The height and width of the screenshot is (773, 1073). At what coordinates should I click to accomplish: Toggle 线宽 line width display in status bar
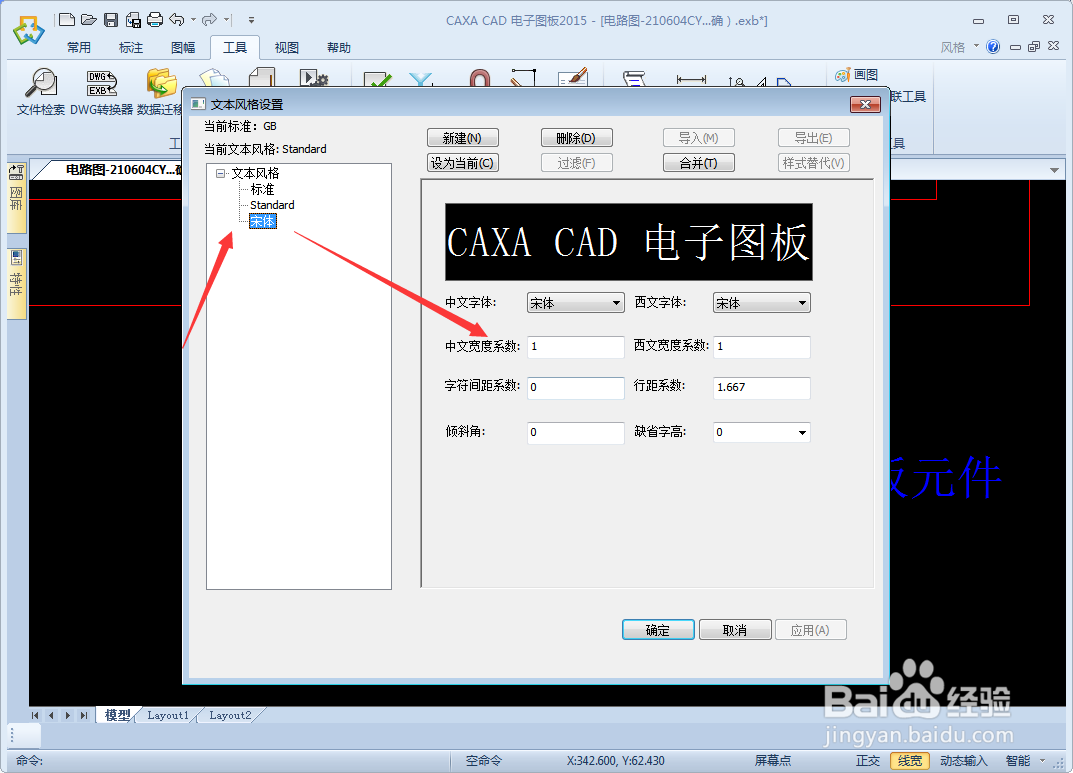909,761
